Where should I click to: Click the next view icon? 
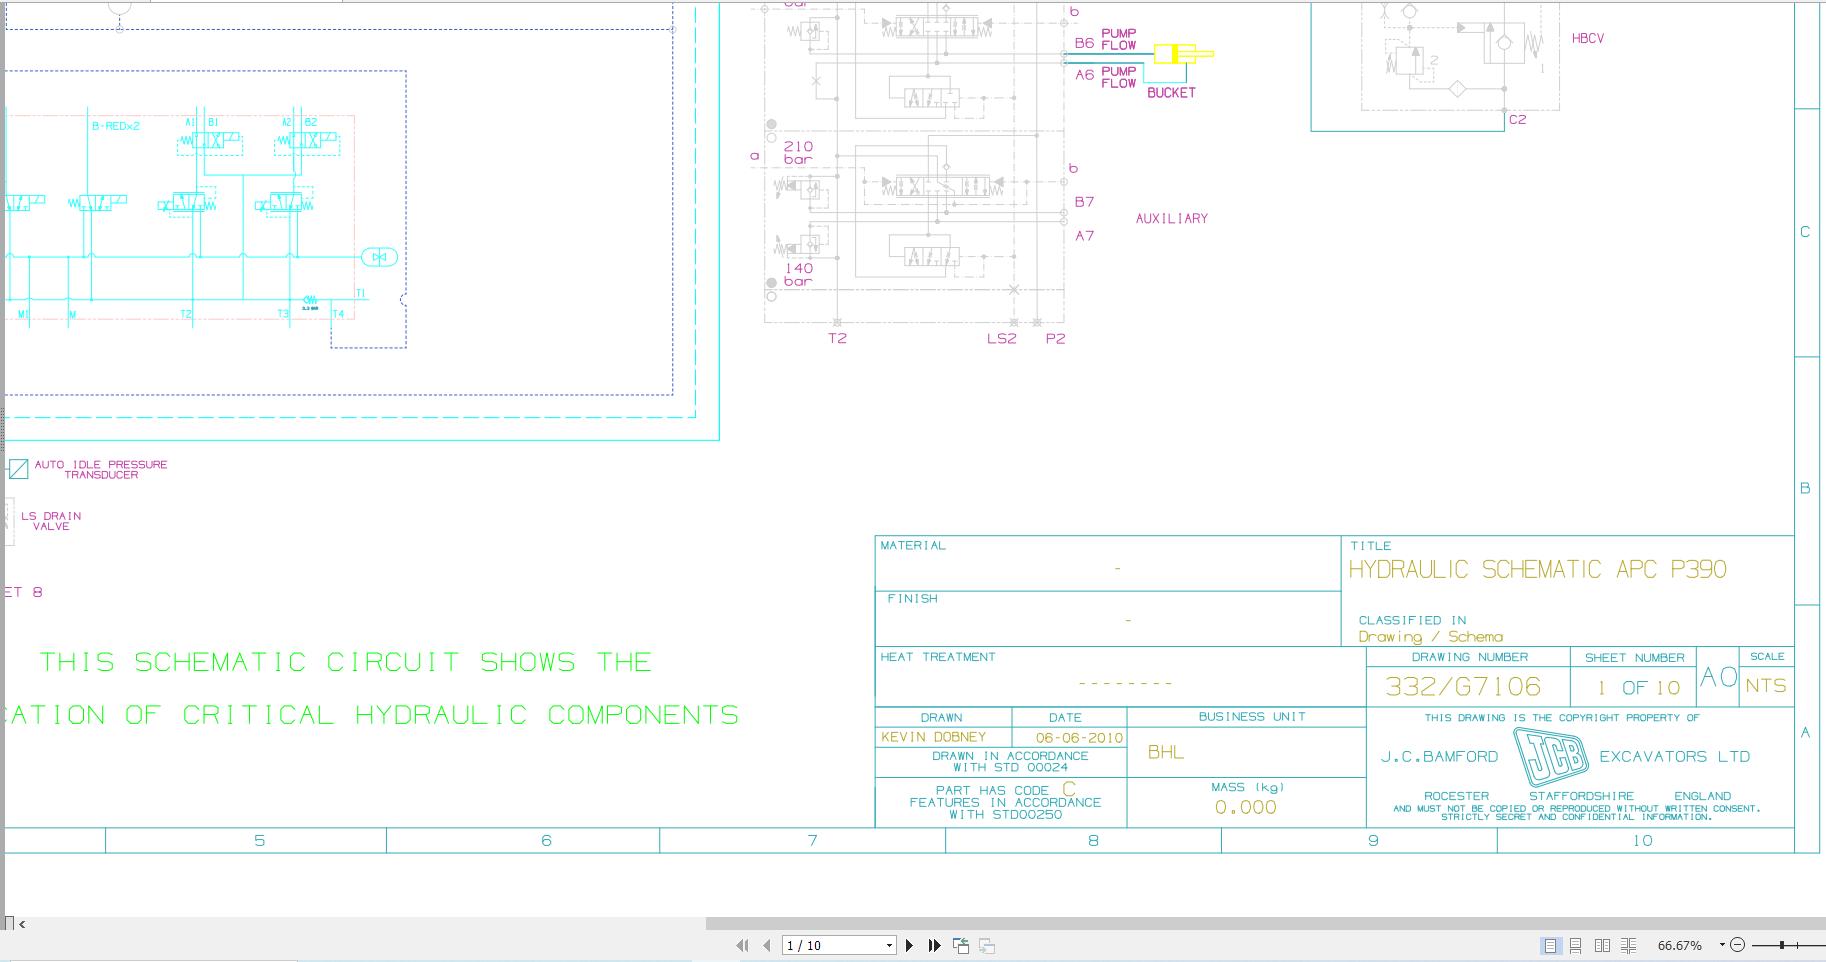[x=987, y=945]
